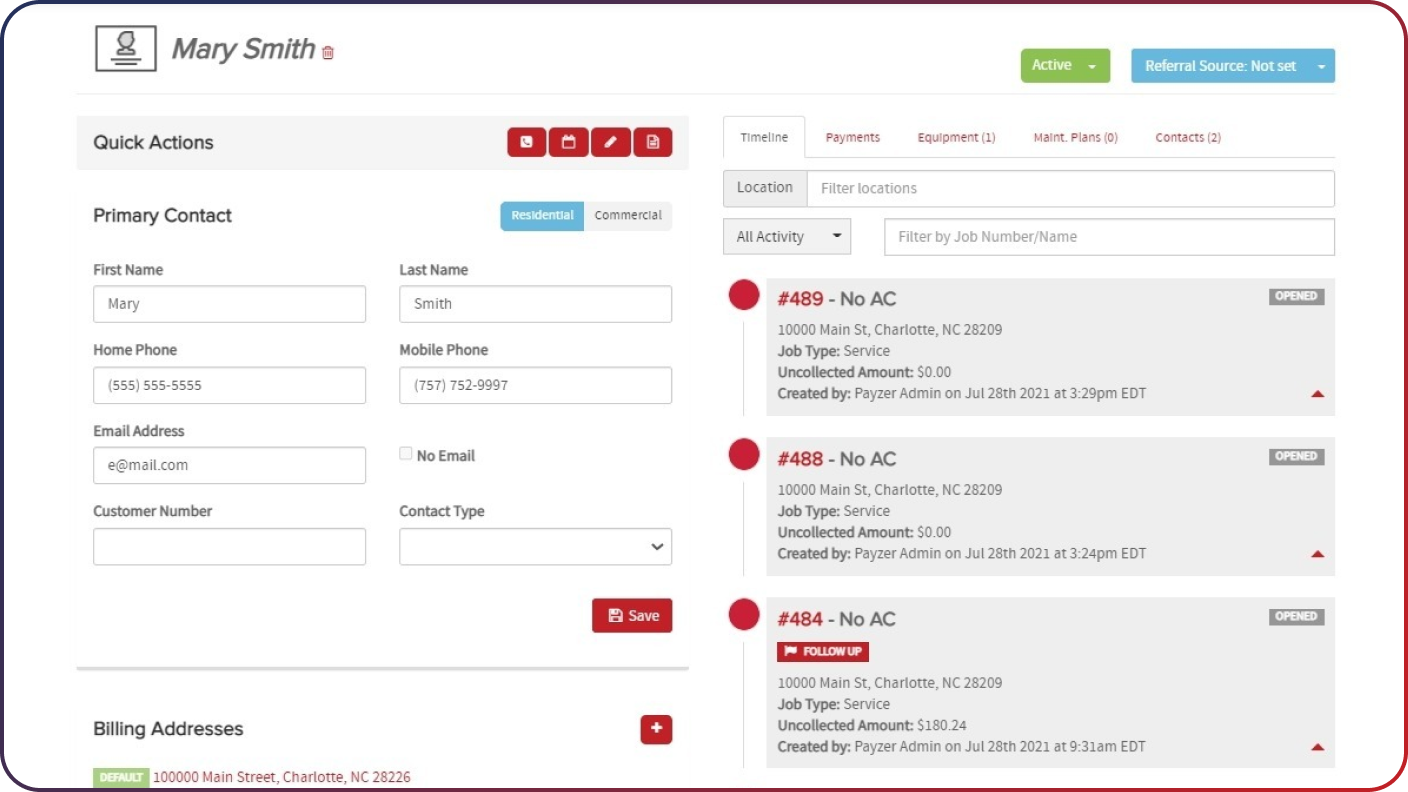This screenshot has width=1408, height=792.
Task: Click the calendar schedule quick action icon
Action: click(x=568, y=142)
